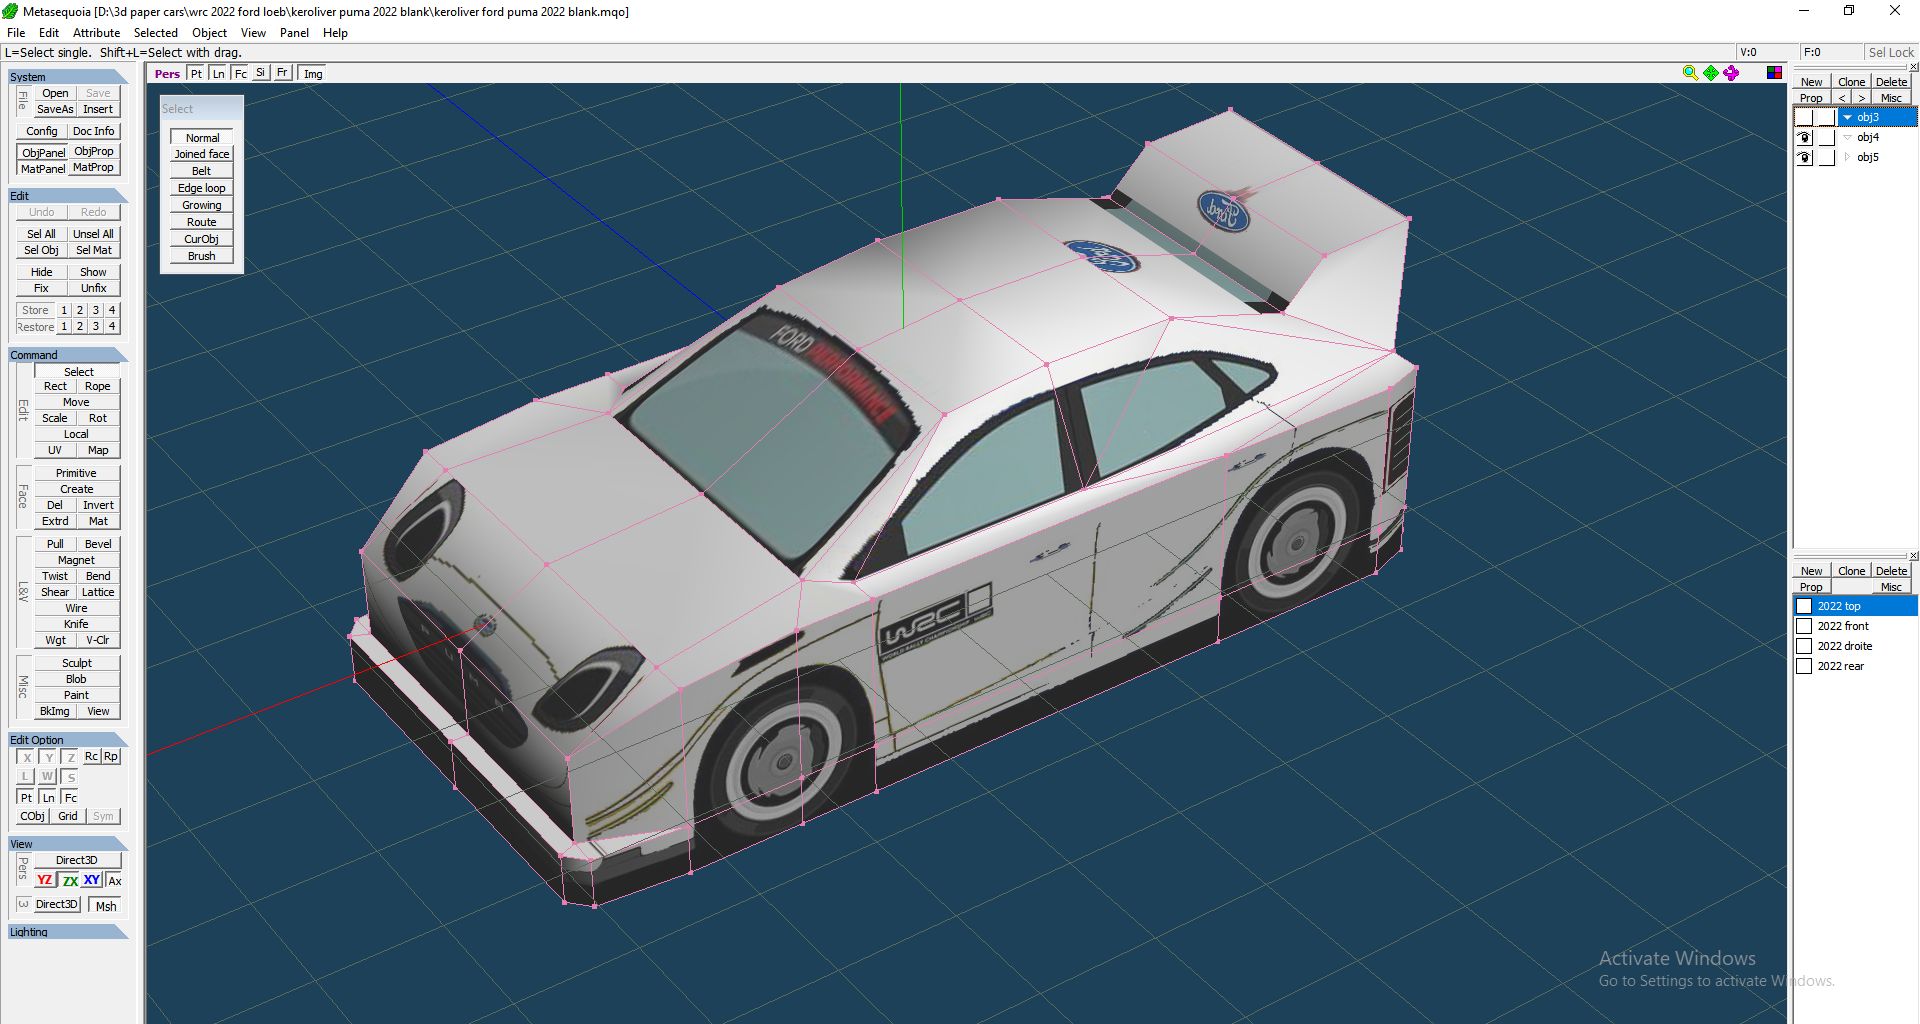The image size is (1920, 1024).
Task: Toggle visibility of obj5
Action: tap(1804, 158)
